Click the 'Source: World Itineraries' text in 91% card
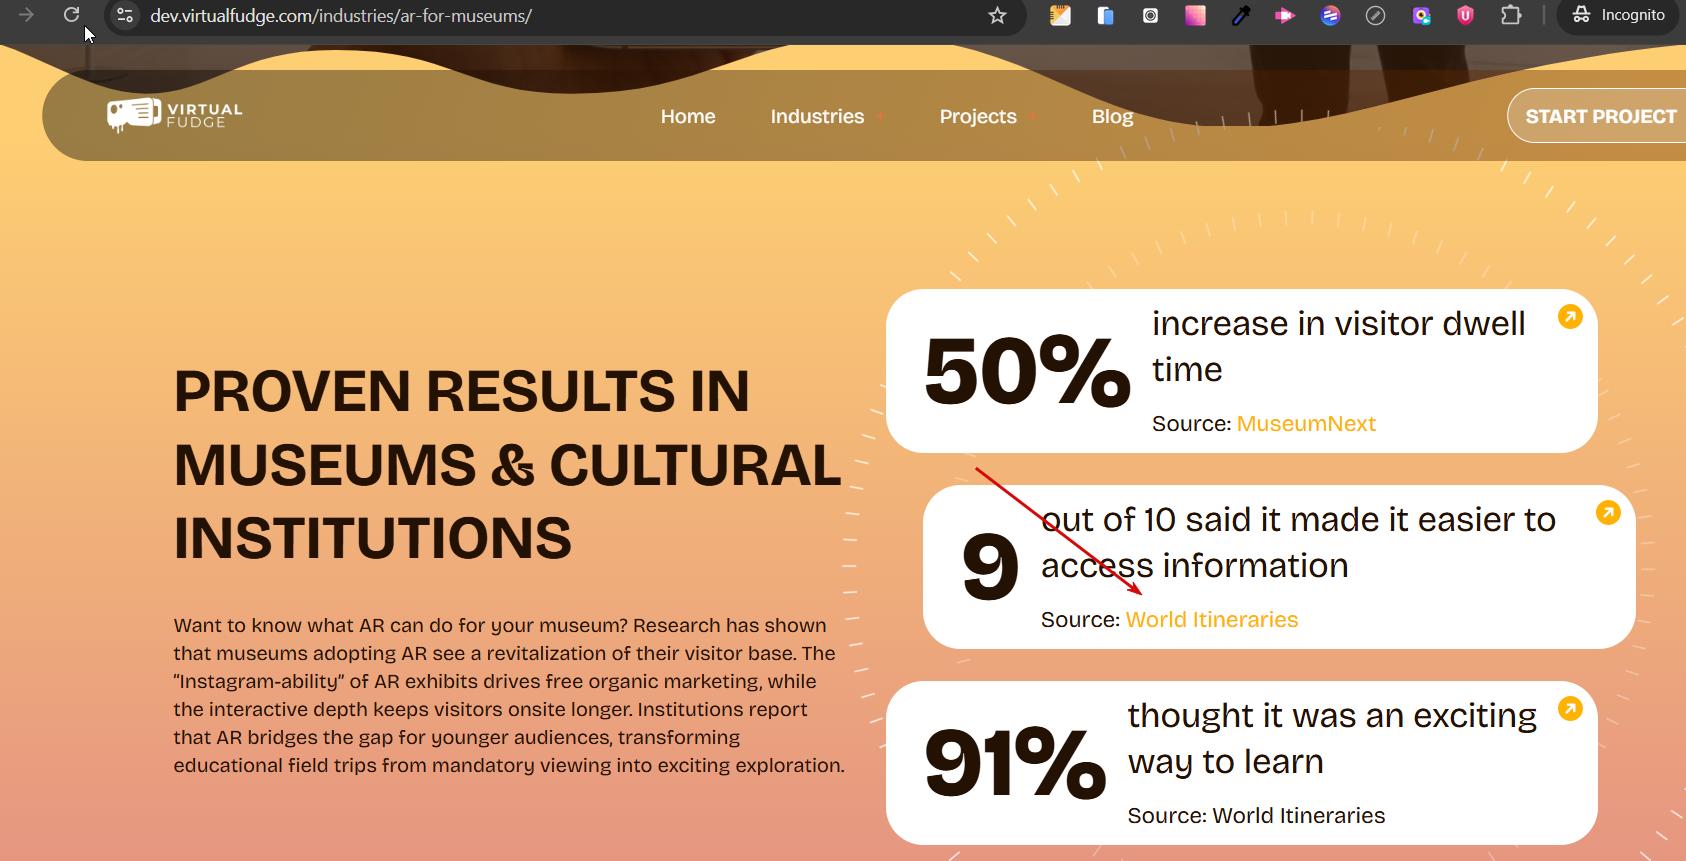The height and width of the screenshot is (861, 1686). (x=1256, y=816)
